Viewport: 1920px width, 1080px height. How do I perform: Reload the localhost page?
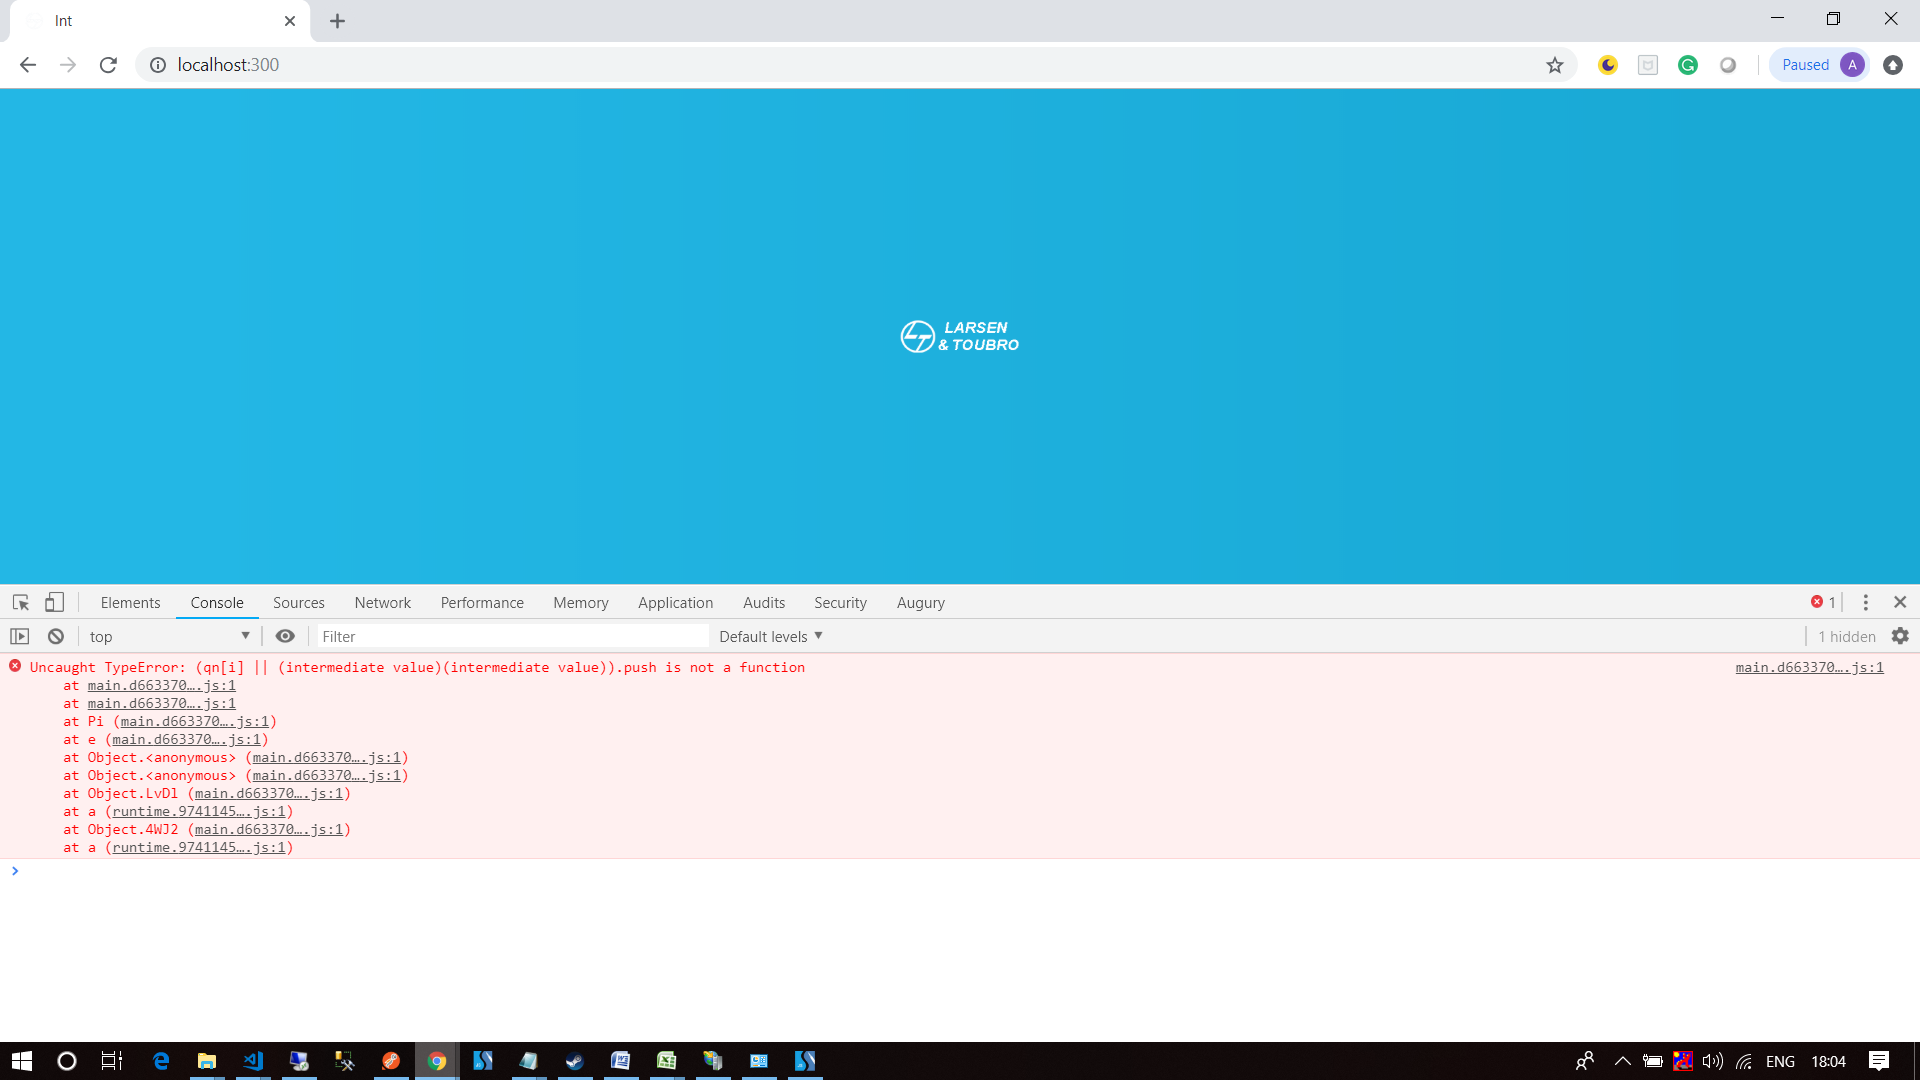(108, 64)
